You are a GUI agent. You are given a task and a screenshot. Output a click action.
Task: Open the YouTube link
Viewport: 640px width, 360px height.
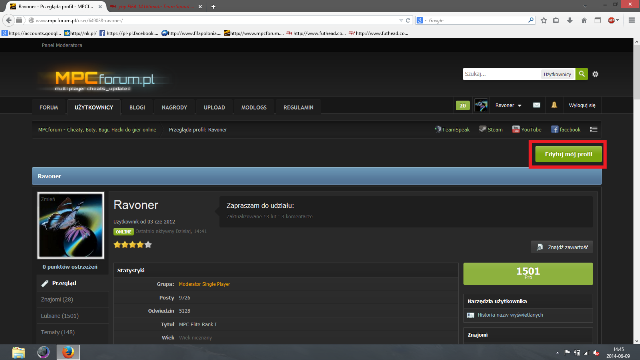tap(527, 129)
